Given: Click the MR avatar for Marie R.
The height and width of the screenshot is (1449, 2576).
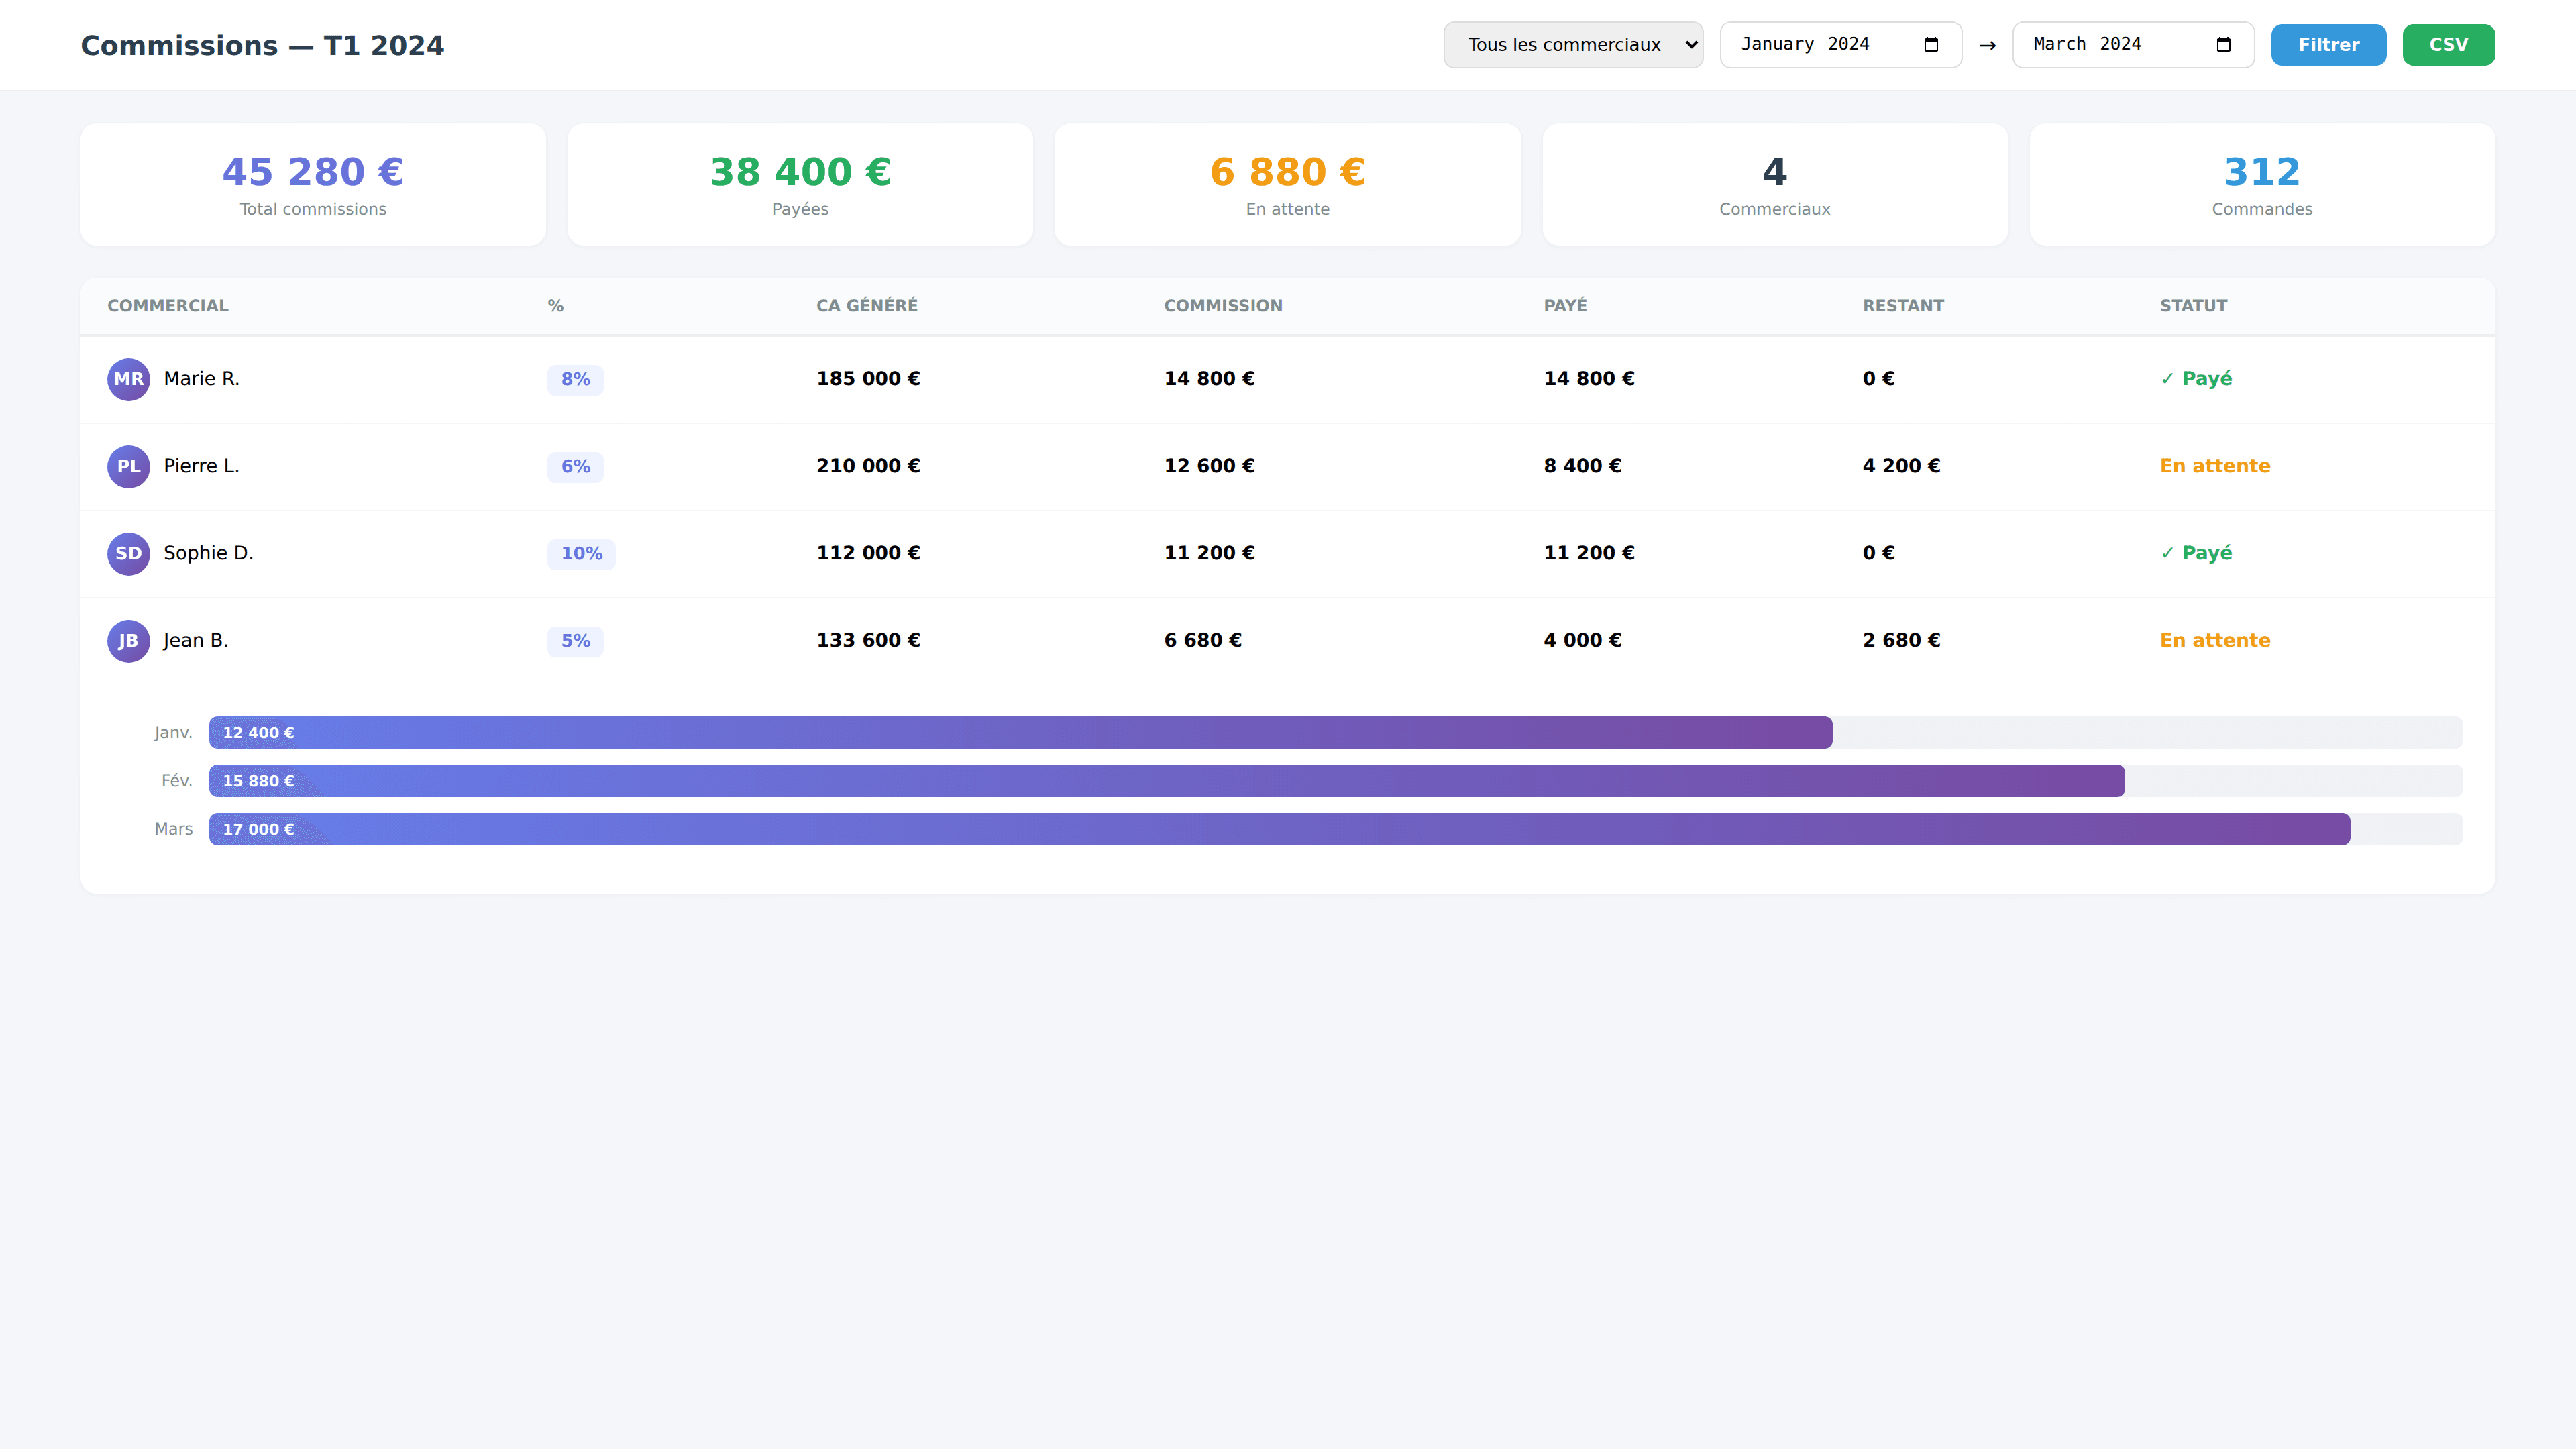Looking at the screenshot, I should (x=128, y=379).
